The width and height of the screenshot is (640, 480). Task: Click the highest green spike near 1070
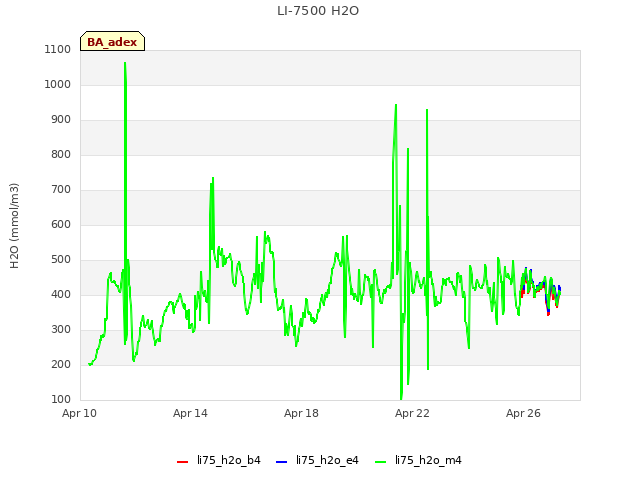125,63
